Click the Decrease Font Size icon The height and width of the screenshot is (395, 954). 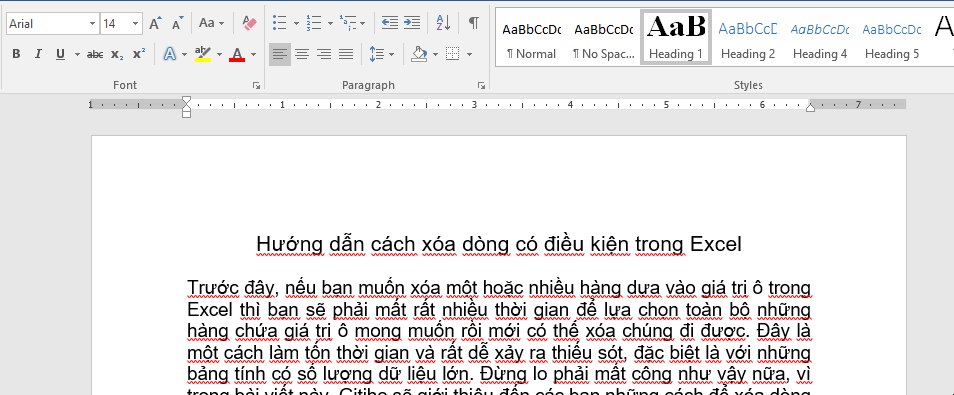177,24
